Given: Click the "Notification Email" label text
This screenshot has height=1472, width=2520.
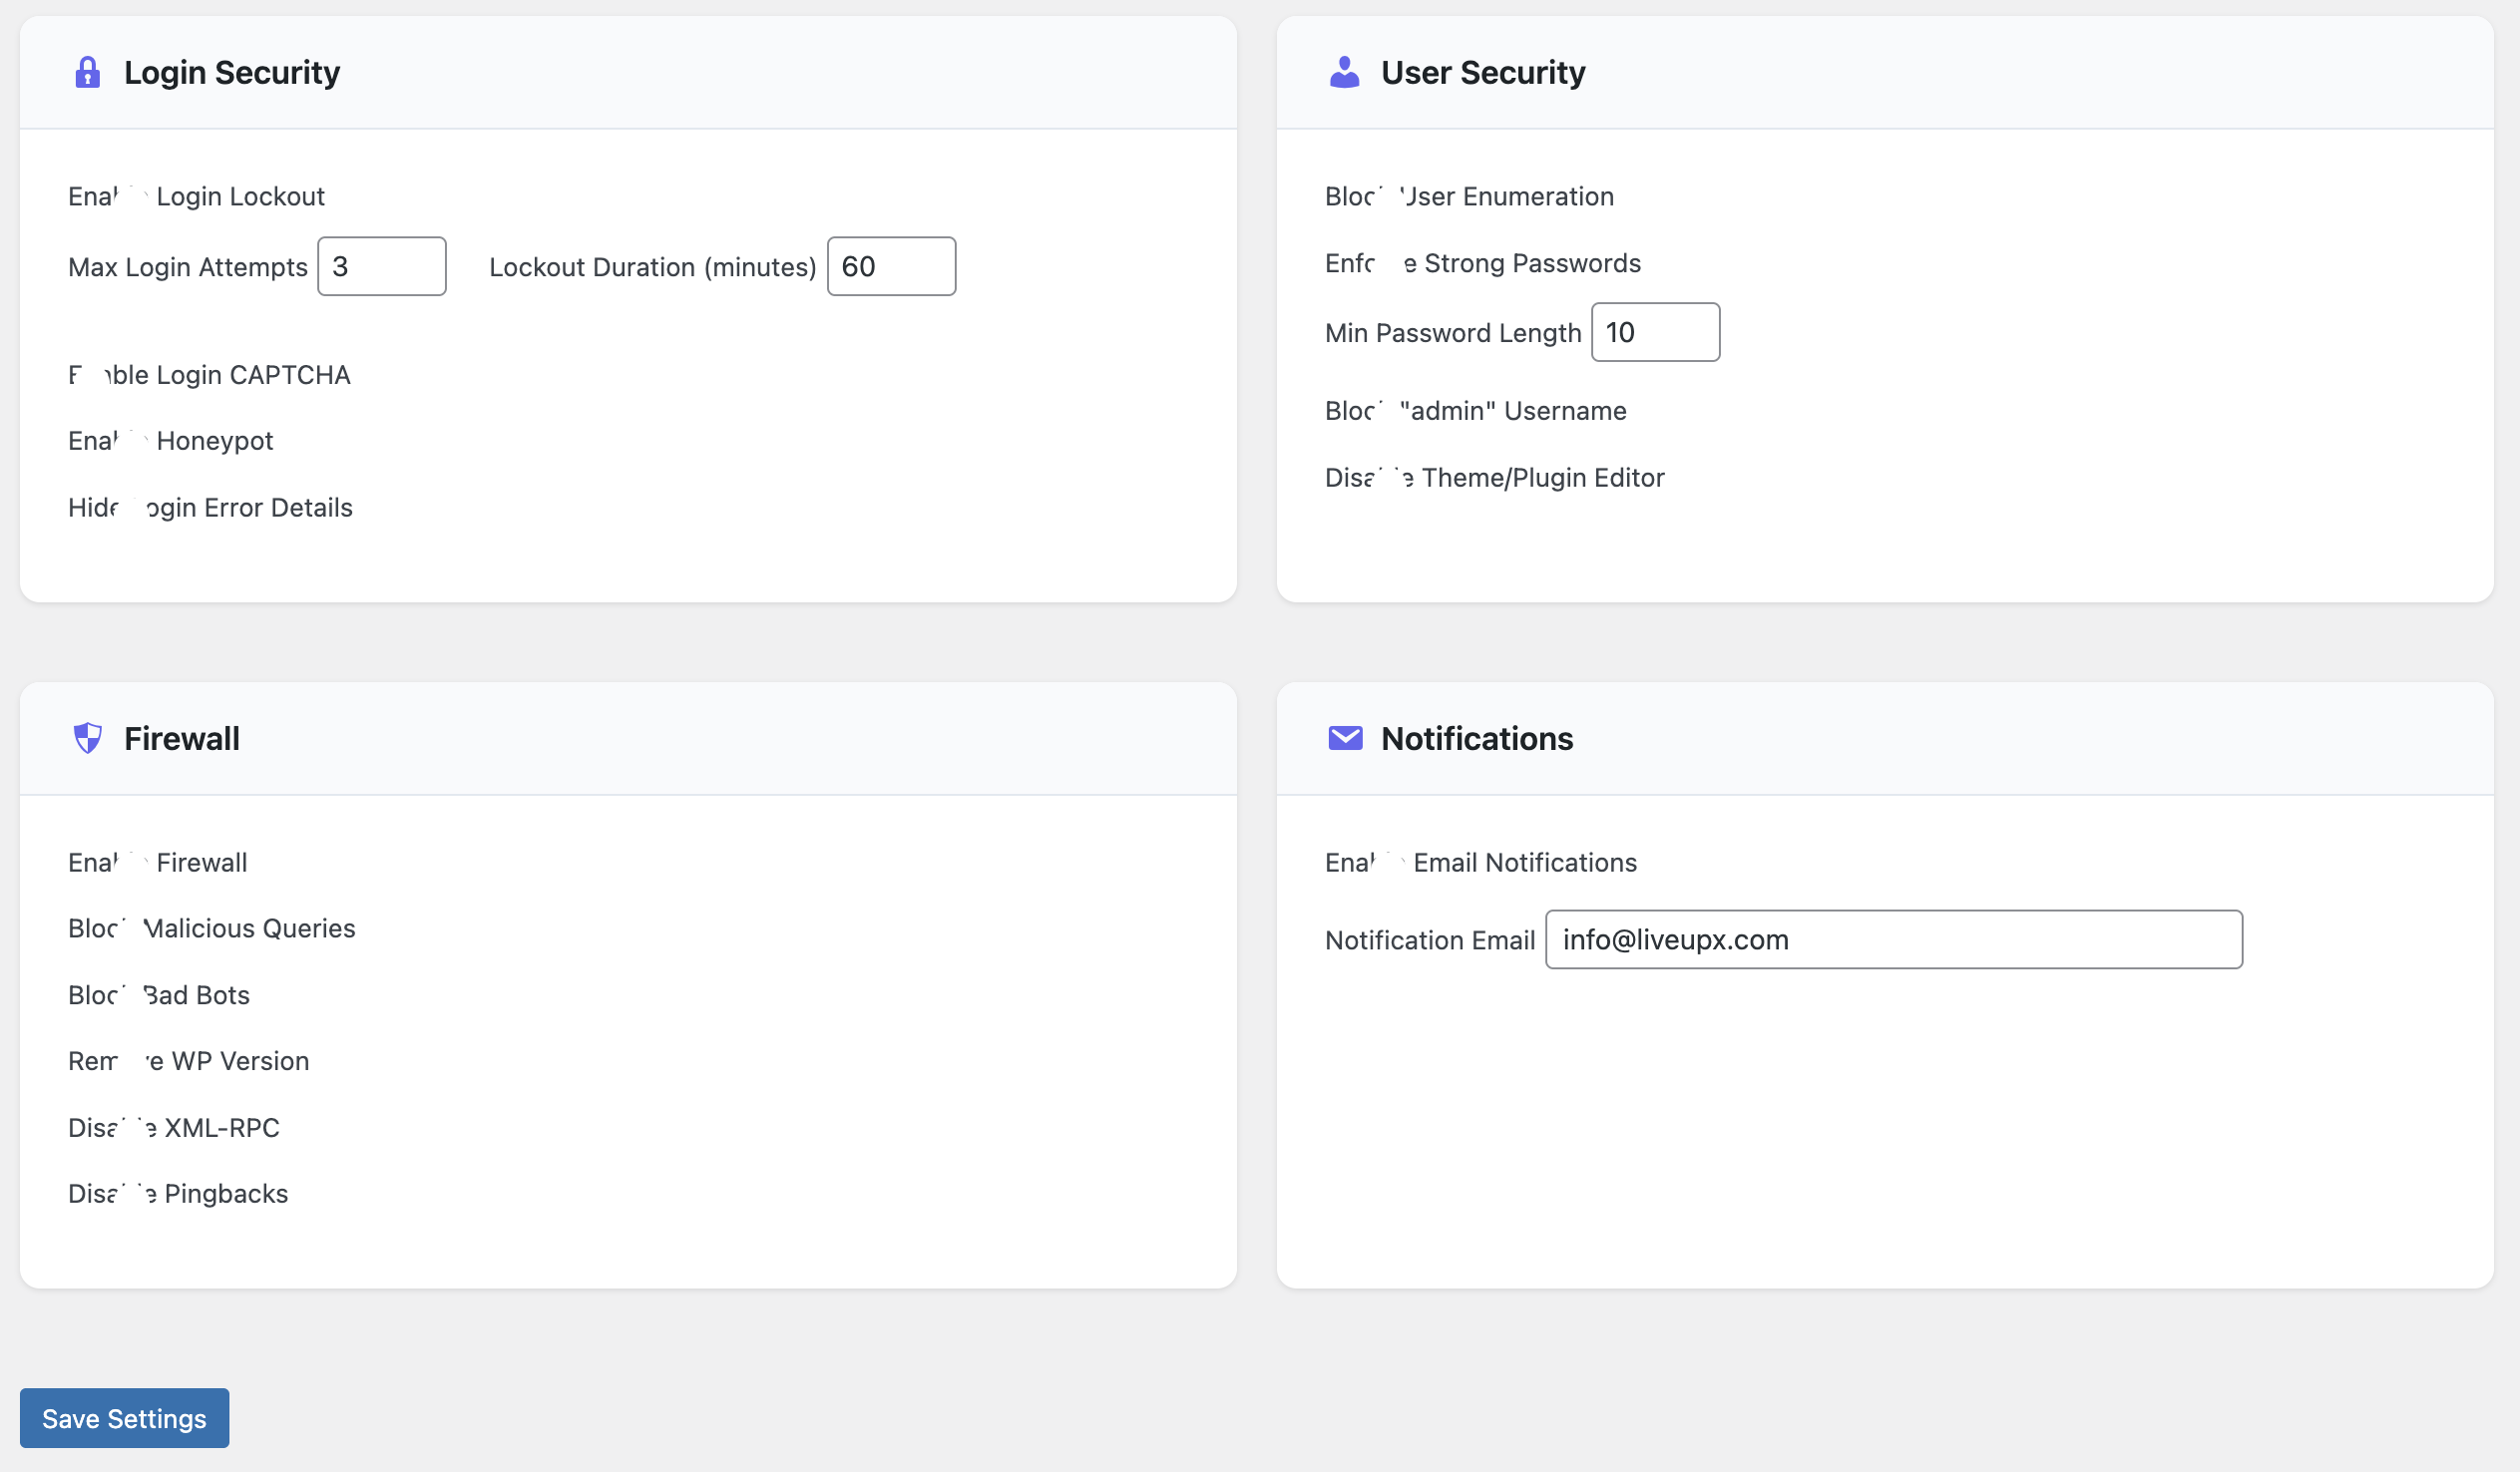Looking at the screenshot, I should tap(1430, 940).
